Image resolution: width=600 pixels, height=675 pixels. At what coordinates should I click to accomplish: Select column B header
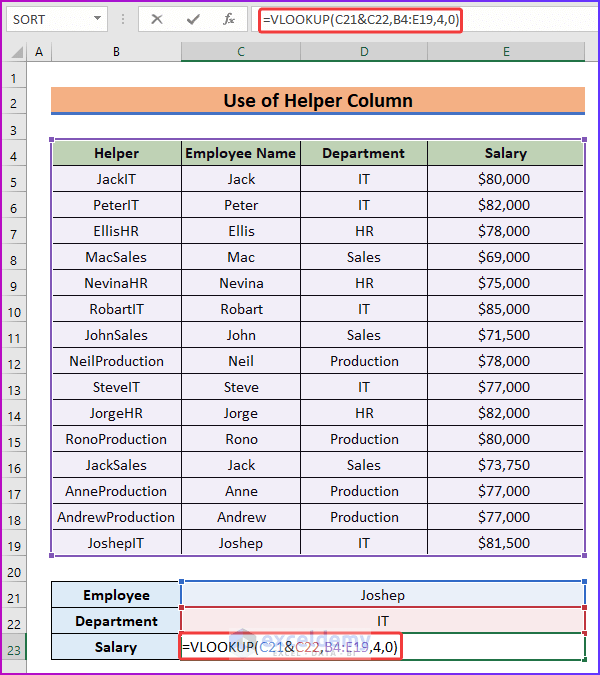coord(116,52)
